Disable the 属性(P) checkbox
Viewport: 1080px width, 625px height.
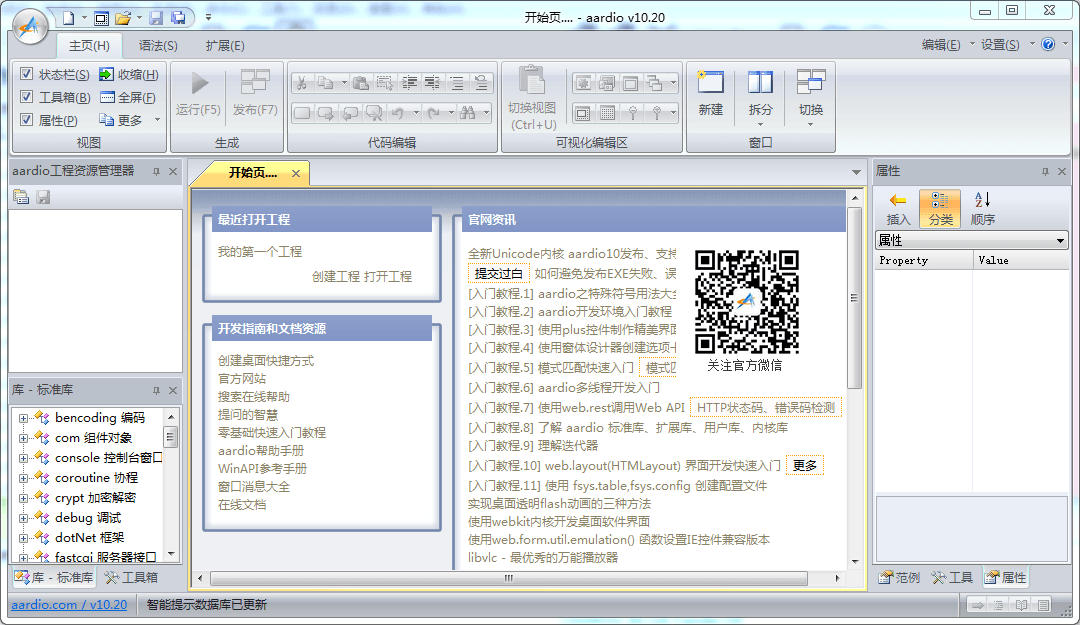[27, 120]
